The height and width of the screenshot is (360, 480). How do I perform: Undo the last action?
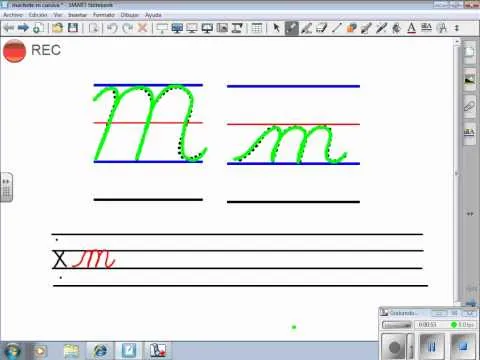(x=112, y=28)
